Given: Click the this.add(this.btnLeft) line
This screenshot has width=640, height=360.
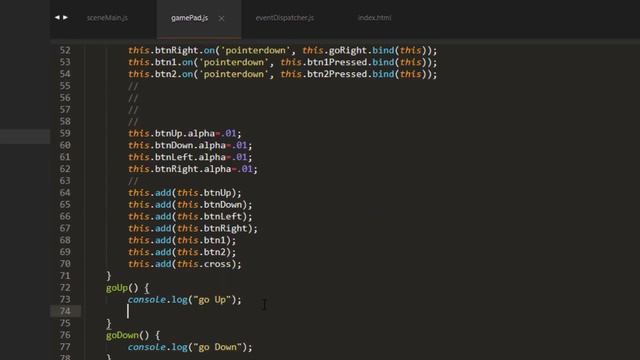Looking at the screenshot, I should pos(190,216).
